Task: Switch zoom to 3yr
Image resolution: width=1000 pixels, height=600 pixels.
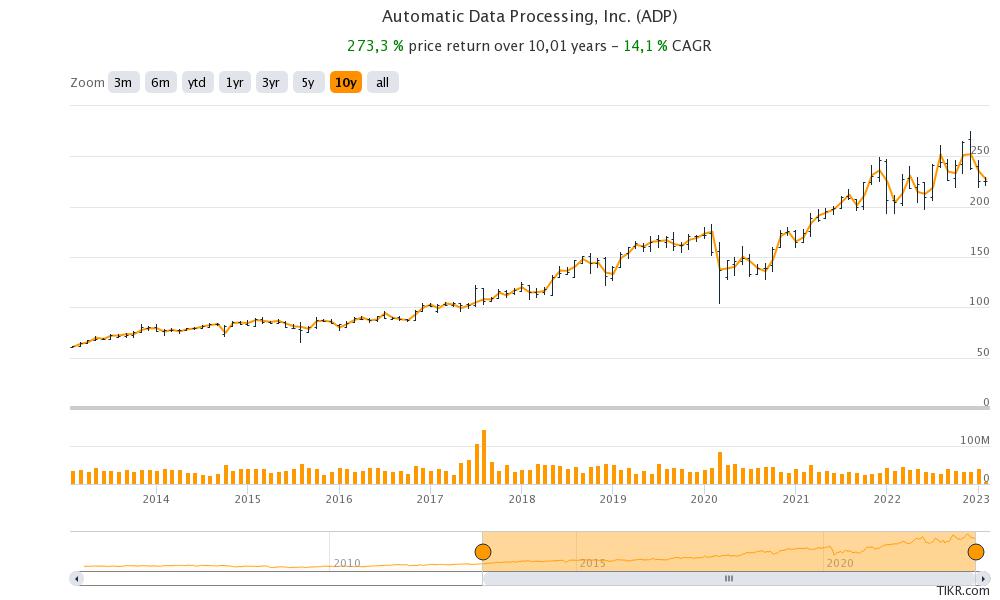Action: pyautogui.click(x=271, y=82)
